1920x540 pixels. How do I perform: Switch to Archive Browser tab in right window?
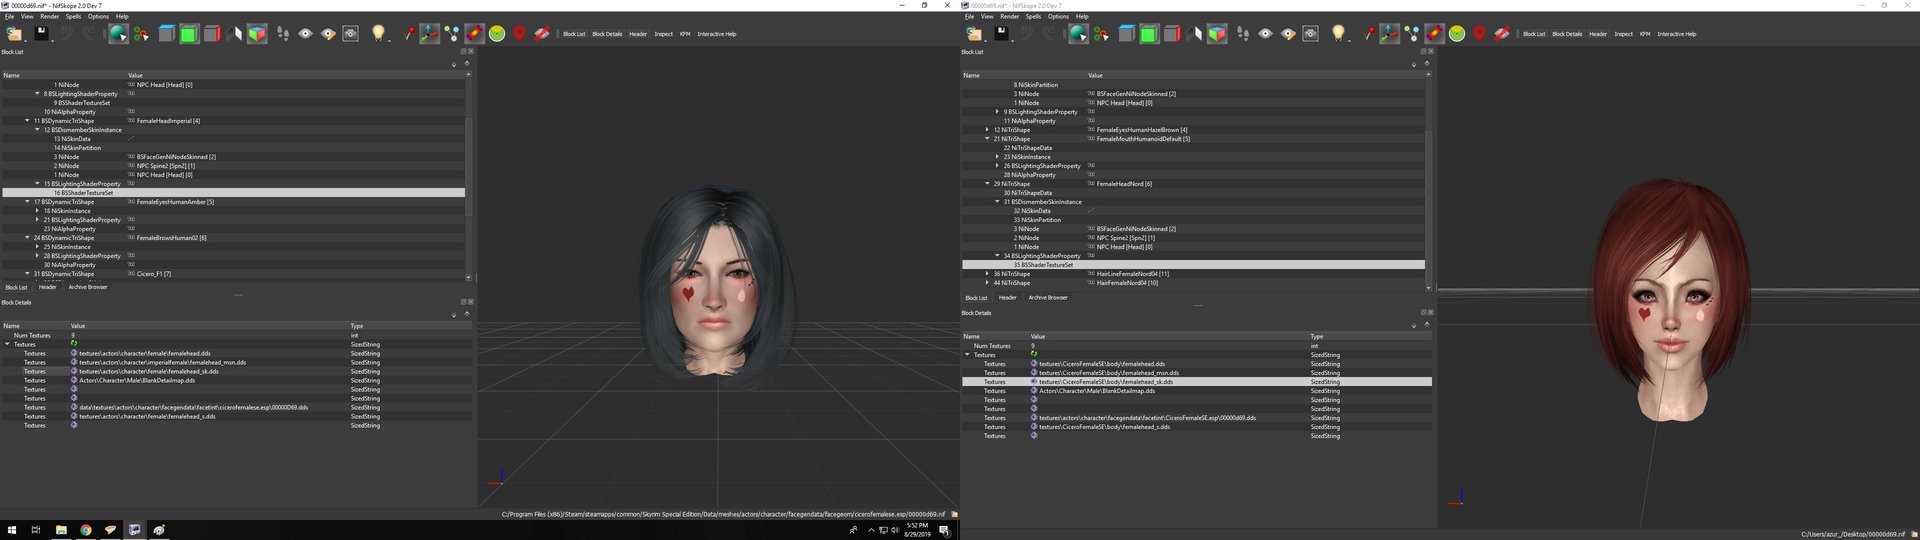1048,297
